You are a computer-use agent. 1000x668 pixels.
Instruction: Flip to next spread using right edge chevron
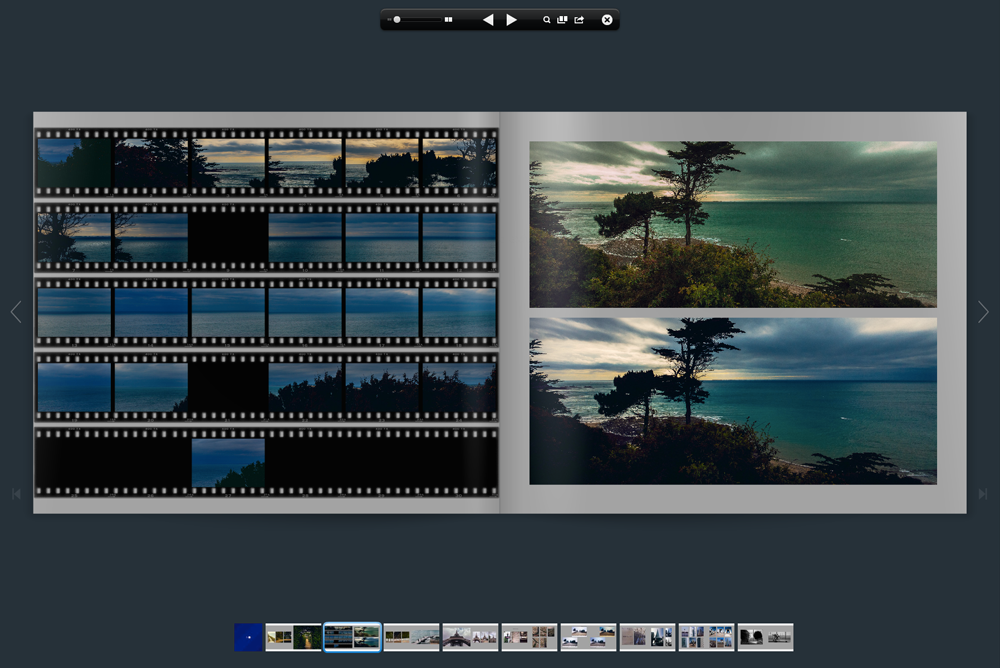983,313
